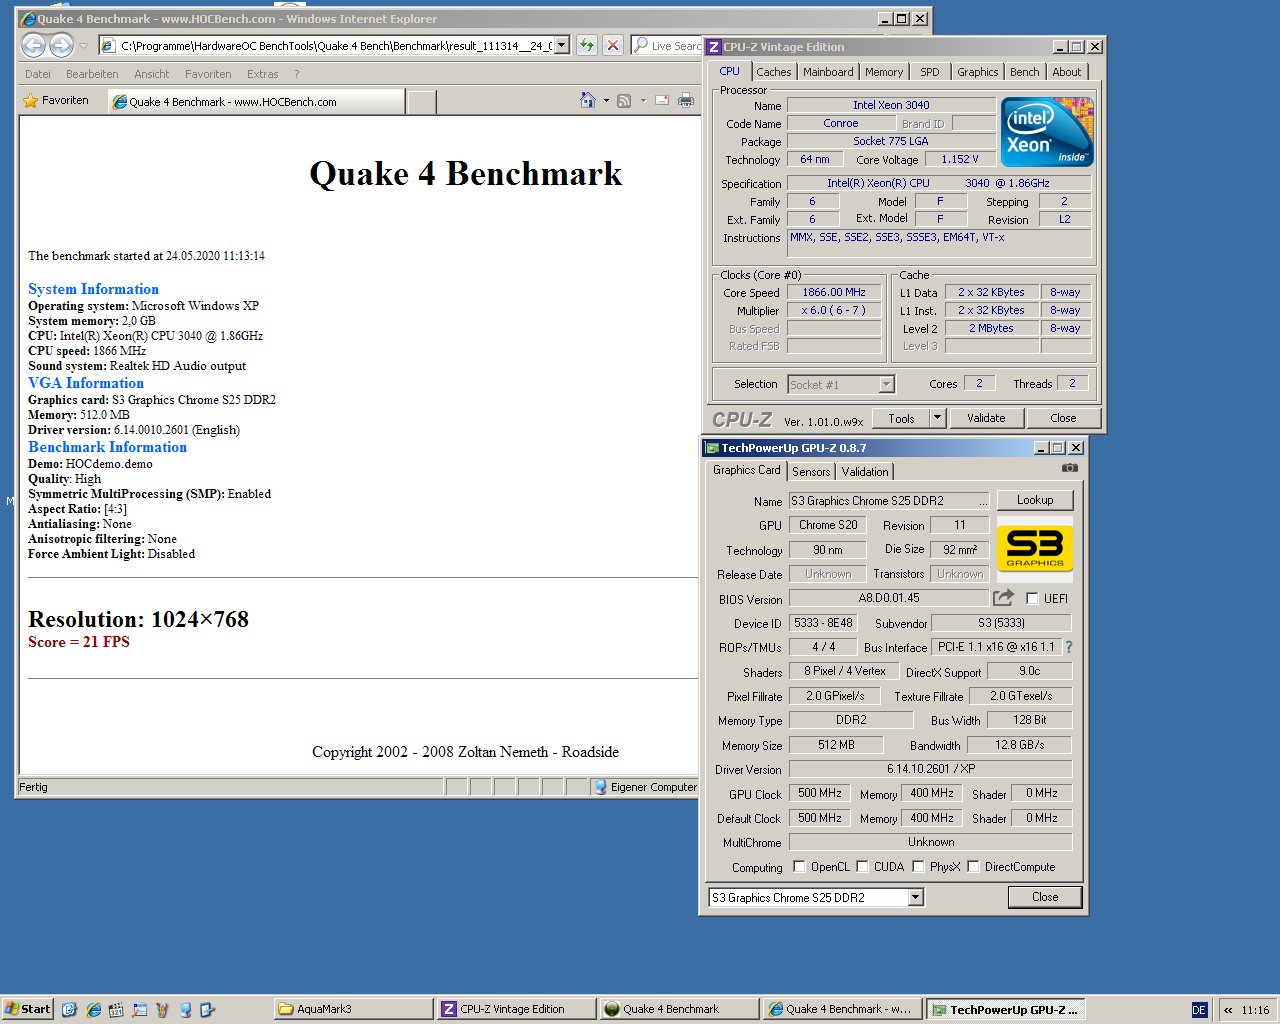Image resolution: width=1280 pixels, height=1024 pixels.
Task: Open the Datei menu in Internet Explorer
Action: [38, 74]
